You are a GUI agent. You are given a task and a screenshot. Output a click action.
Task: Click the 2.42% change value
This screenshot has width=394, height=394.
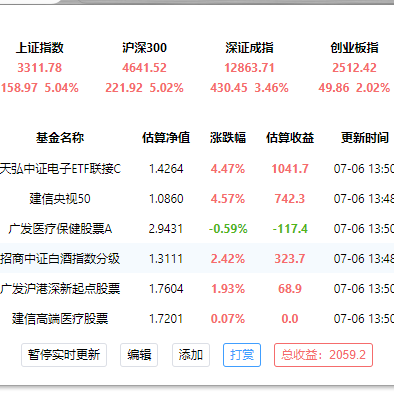click(228, 259)
